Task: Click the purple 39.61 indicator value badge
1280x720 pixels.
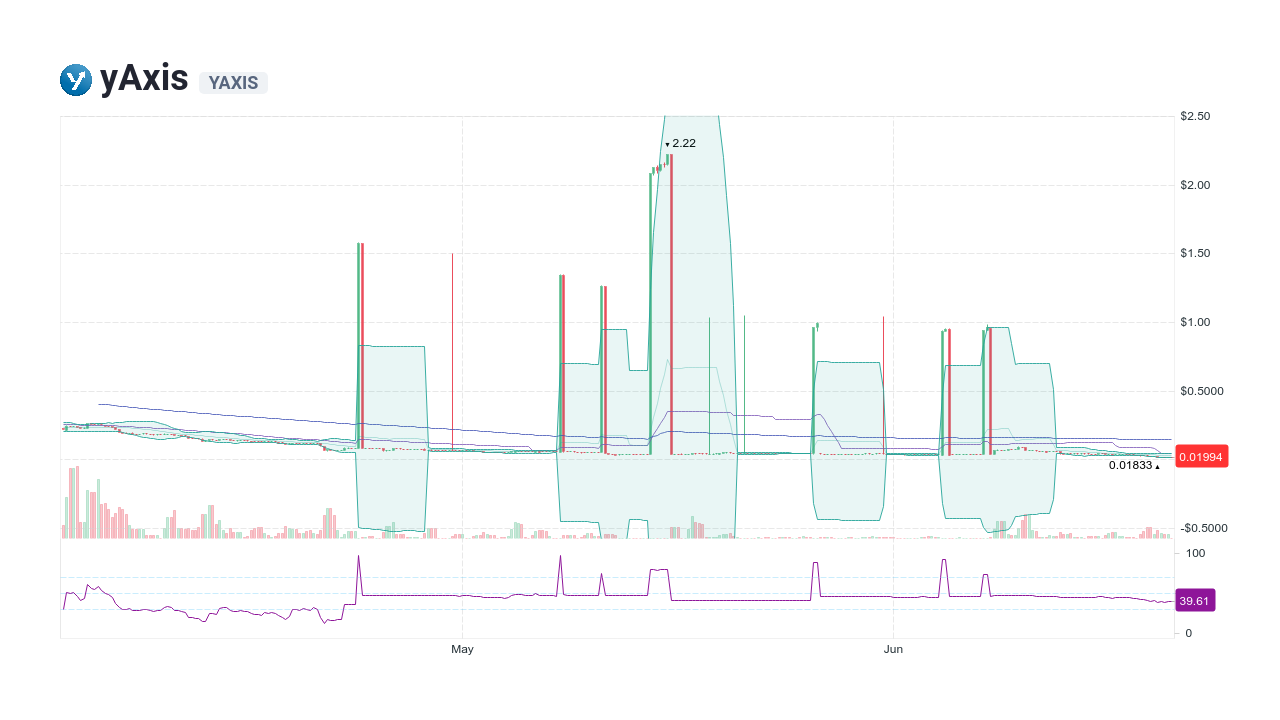Action: (1195, 600)
